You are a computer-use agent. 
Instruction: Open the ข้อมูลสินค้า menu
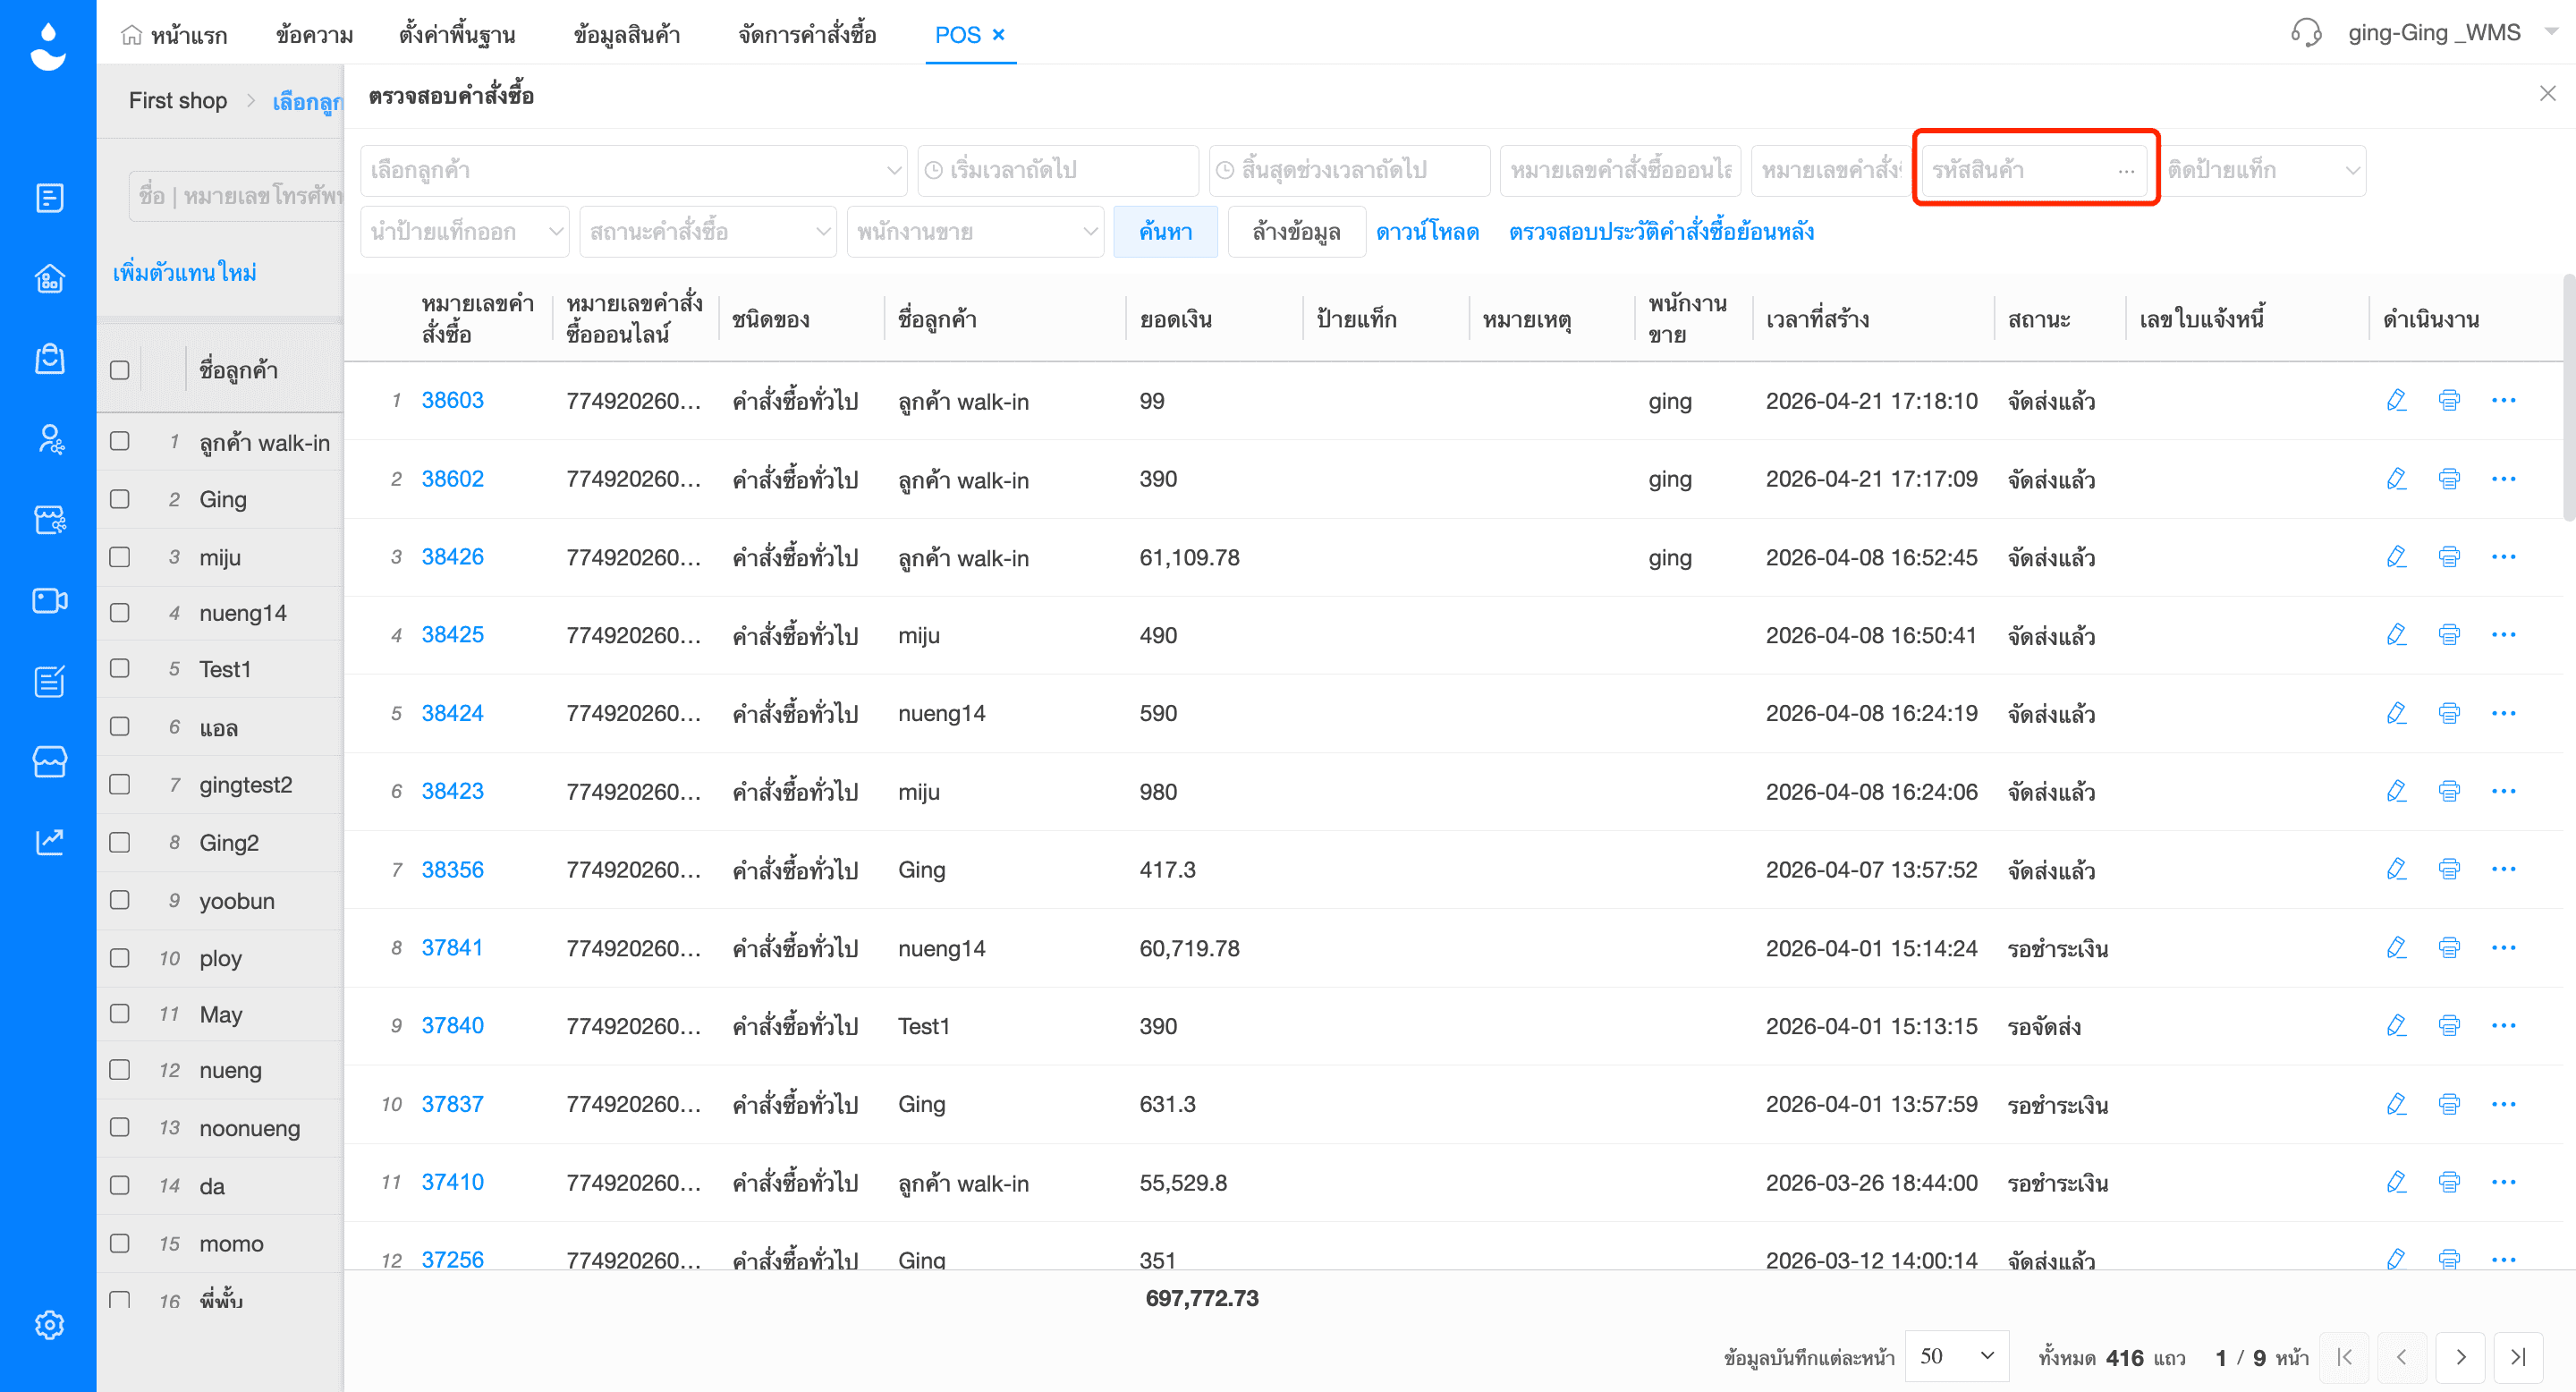627,35
